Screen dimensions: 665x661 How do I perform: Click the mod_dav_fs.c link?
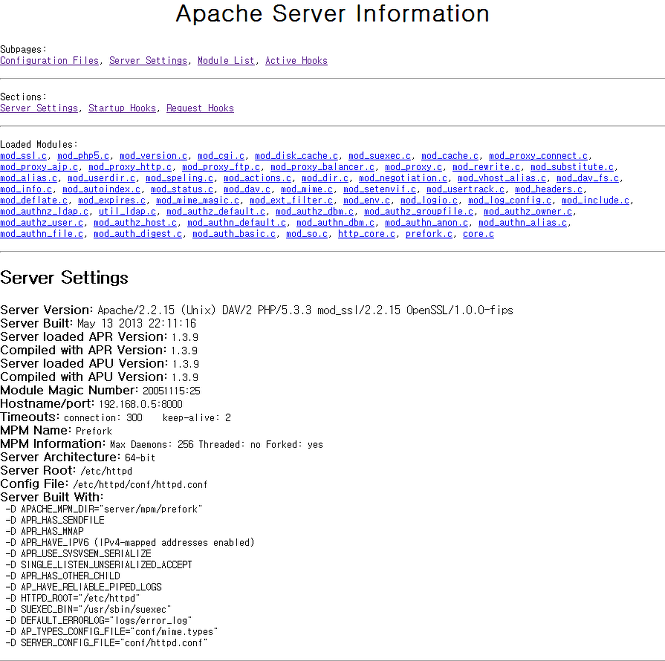tap(587, 178)
